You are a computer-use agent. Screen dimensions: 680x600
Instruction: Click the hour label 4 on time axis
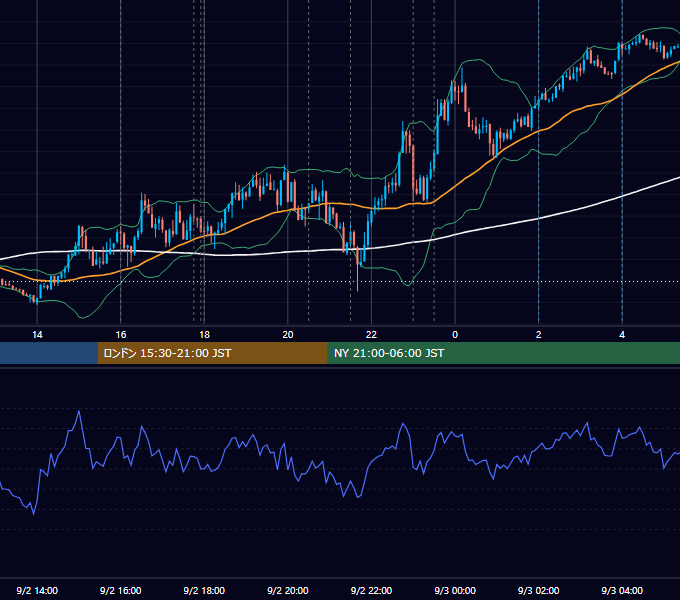tap(622, 334)
